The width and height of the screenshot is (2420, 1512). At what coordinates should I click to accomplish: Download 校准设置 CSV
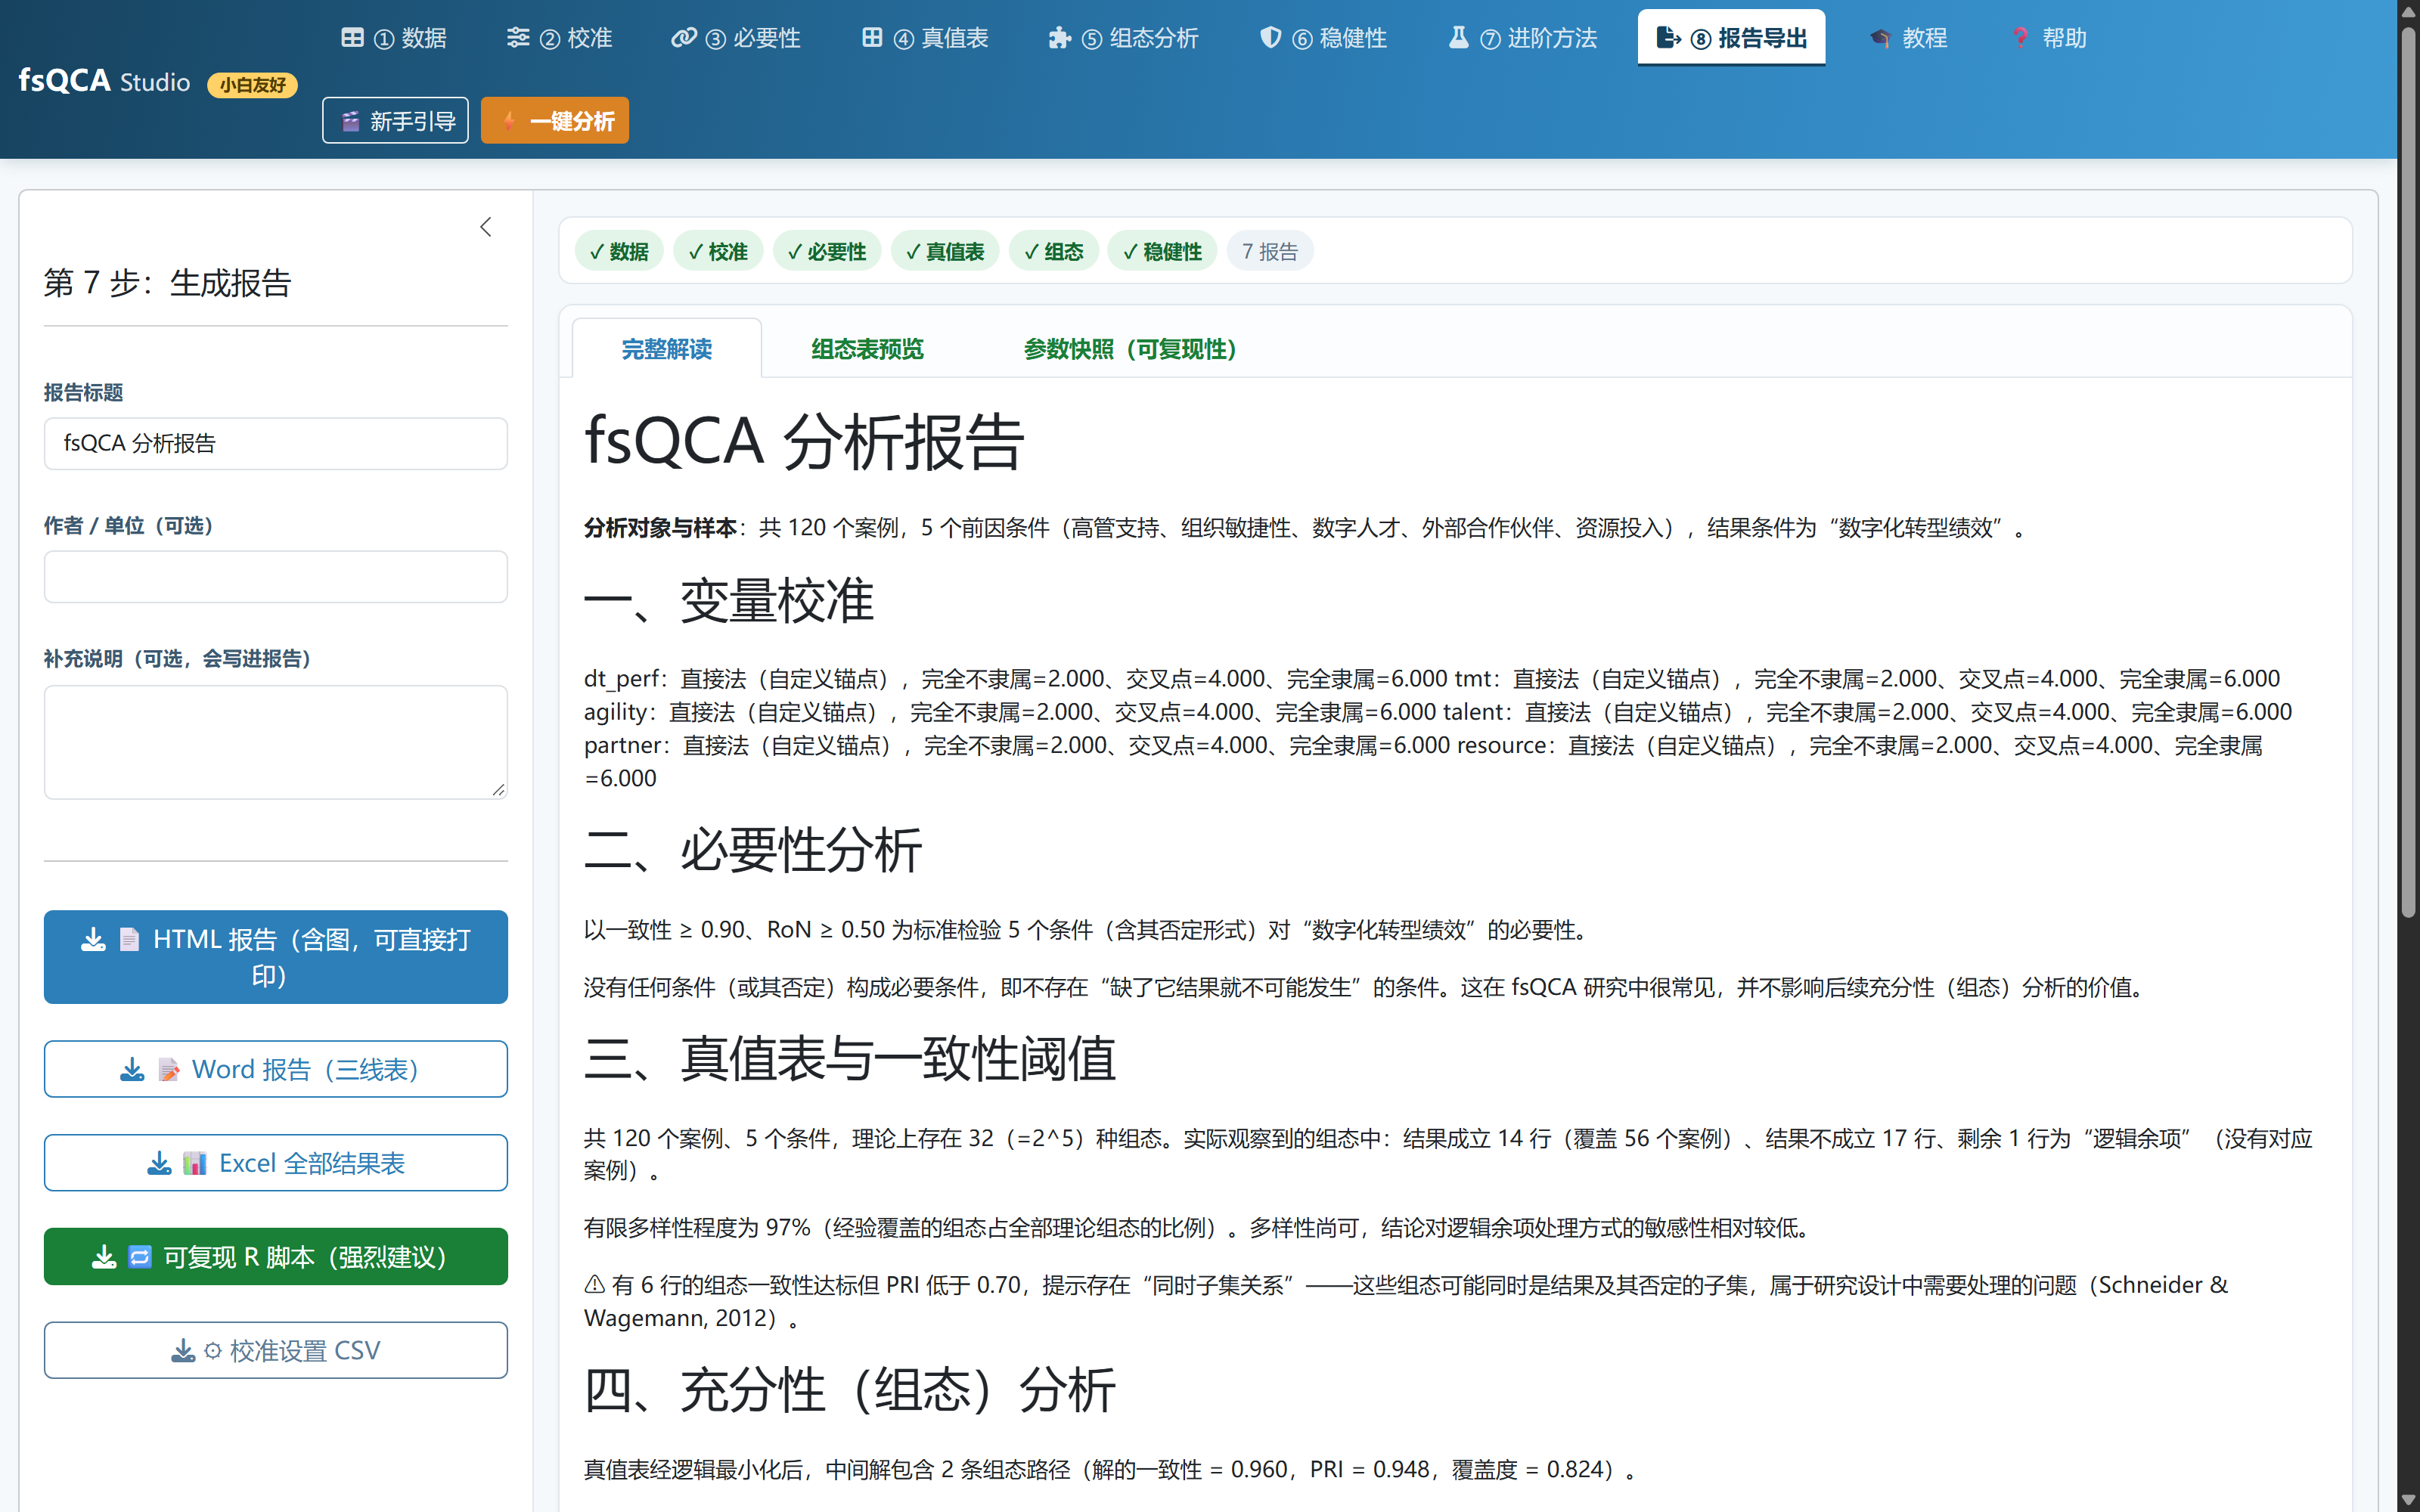click(x=276, y=1351)
